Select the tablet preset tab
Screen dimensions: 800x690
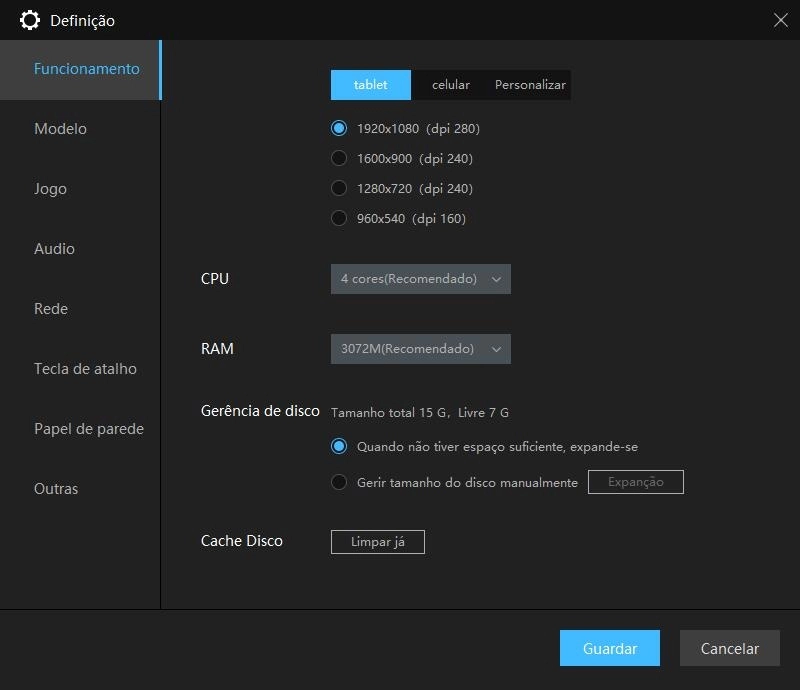pos(370,85)
